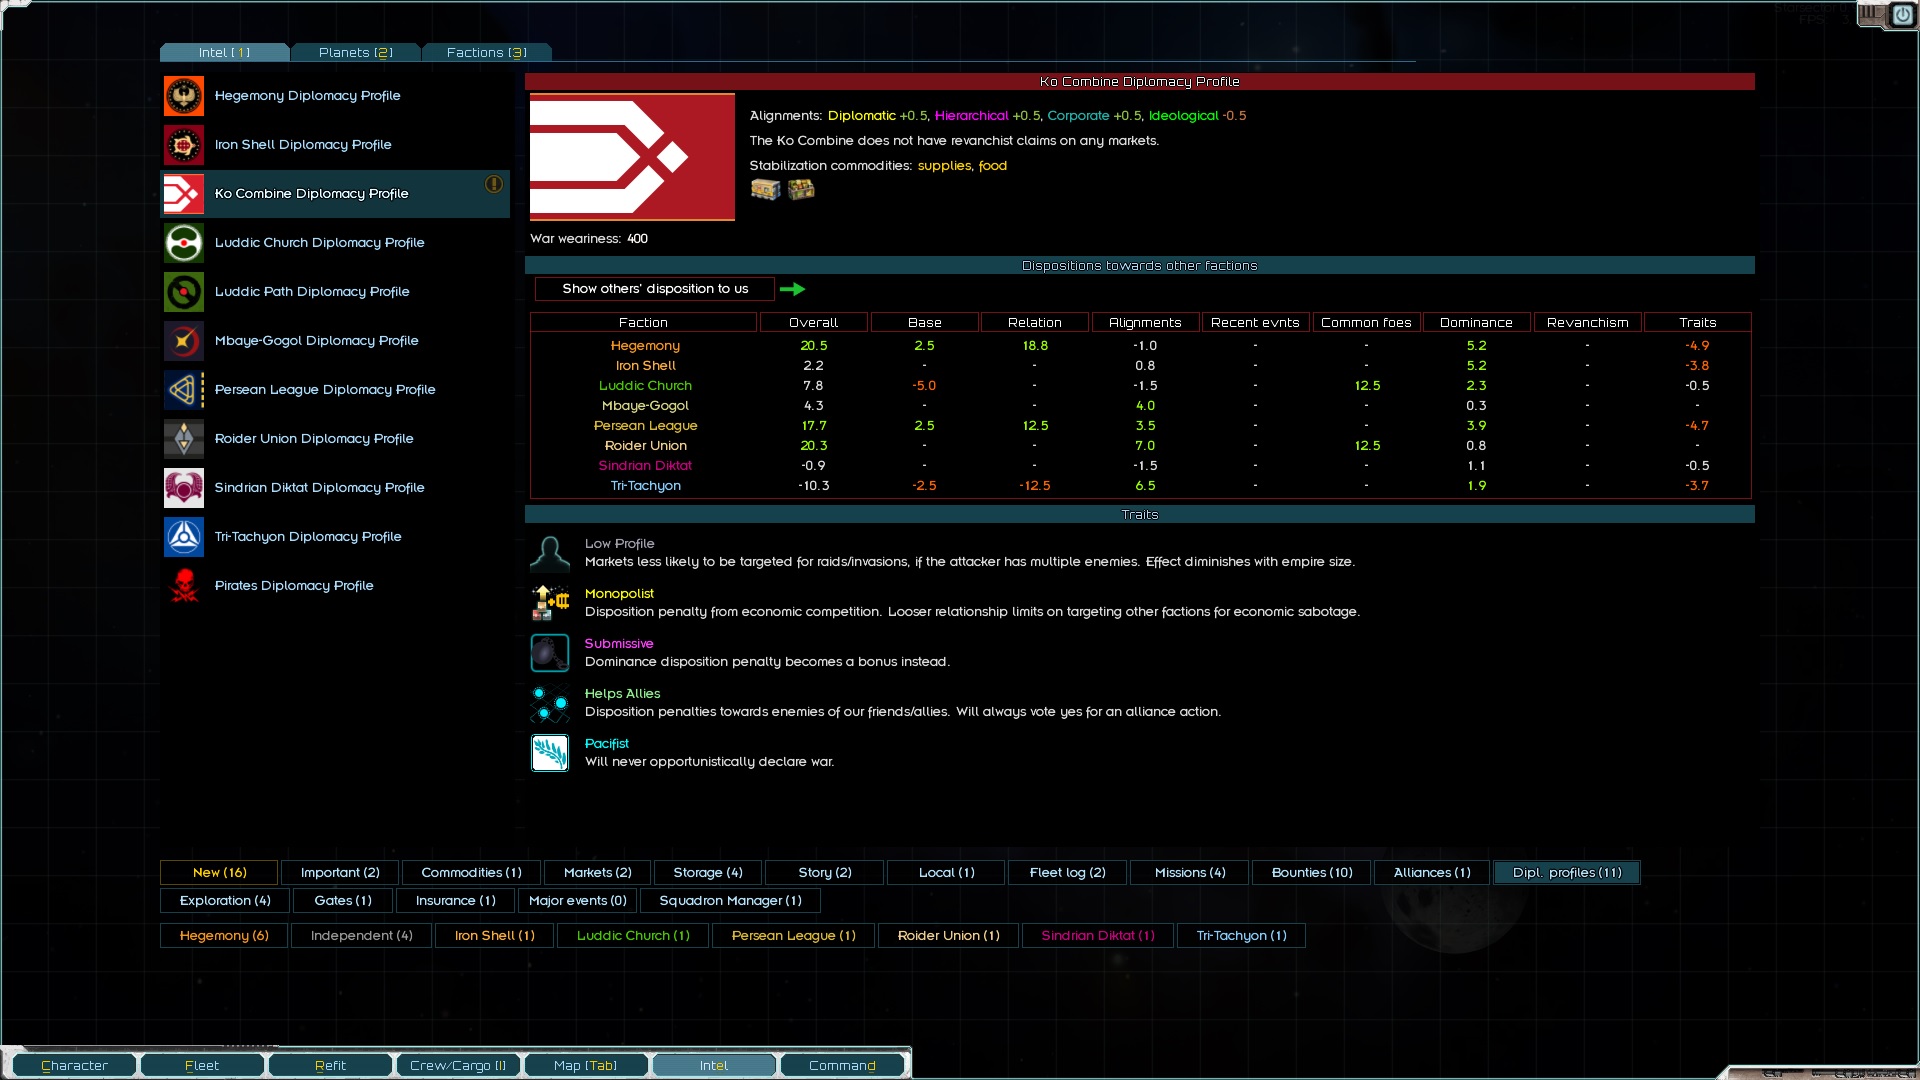Screen dimensions: 1920x1080
Task: Click the power icon in top-right corner
Action: tap(1902, 15)
